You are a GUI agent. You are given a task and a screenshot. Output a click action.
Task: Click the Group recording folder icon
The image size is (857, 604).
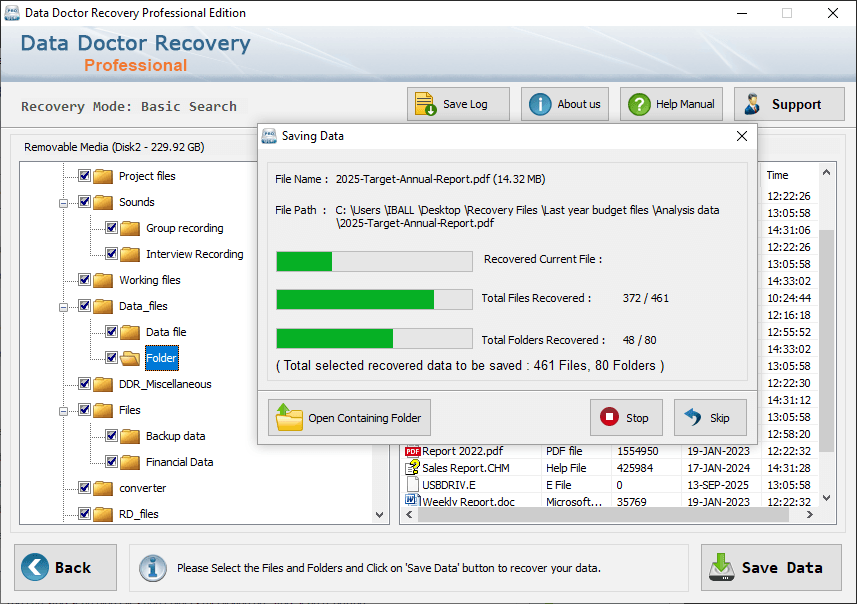point(130,228)
